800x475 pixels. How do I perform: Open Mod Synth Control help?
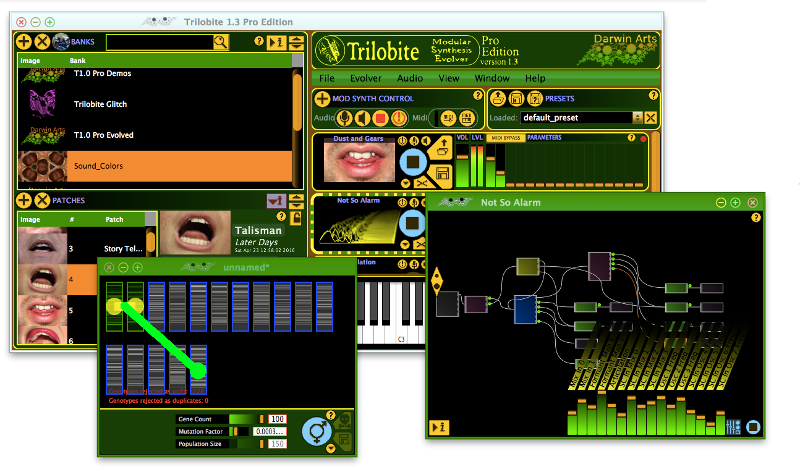click(478, 95)
